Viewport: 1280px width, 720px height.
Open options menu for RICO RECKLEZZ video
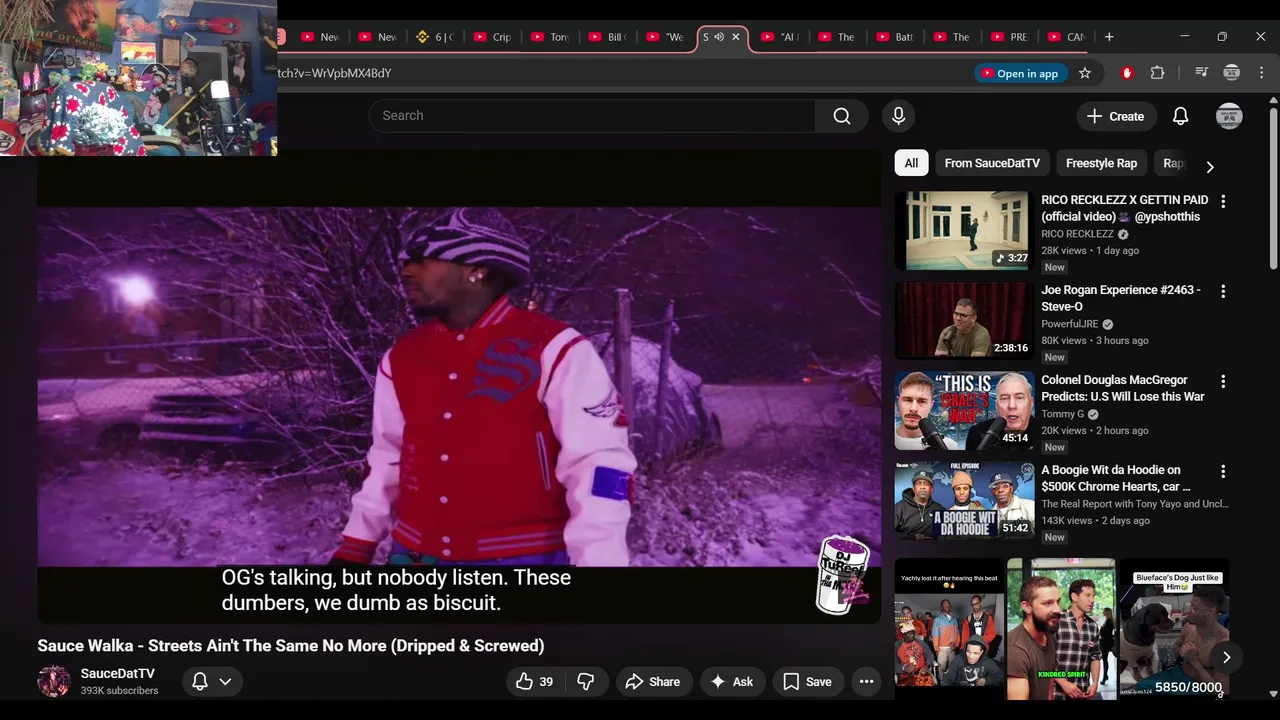pyautogui.click(x=1222, y=201)
